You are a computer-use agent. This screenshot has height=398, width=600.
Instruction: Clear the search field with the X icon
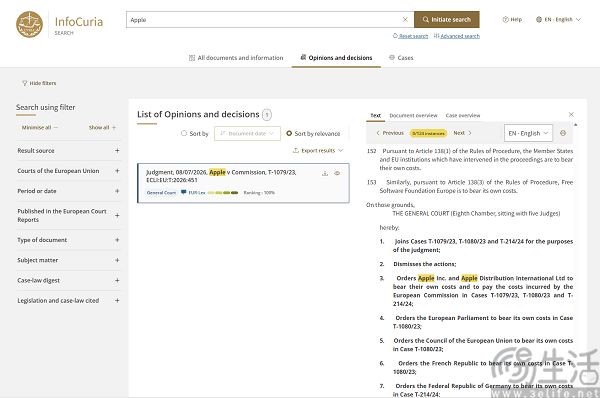[x=405, y=20]
